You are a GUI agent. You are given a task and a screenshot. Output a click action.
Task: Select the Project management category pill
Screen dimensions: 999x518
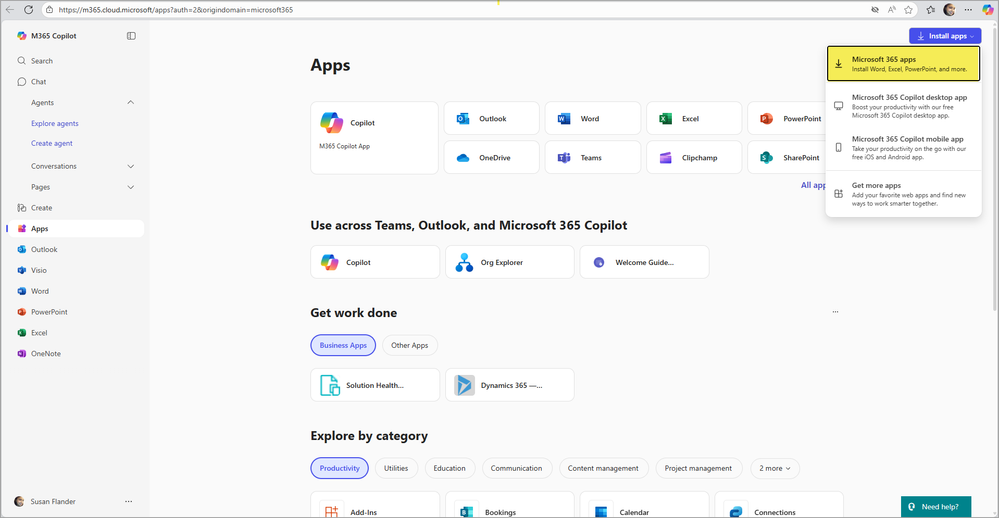click(699, 468)
